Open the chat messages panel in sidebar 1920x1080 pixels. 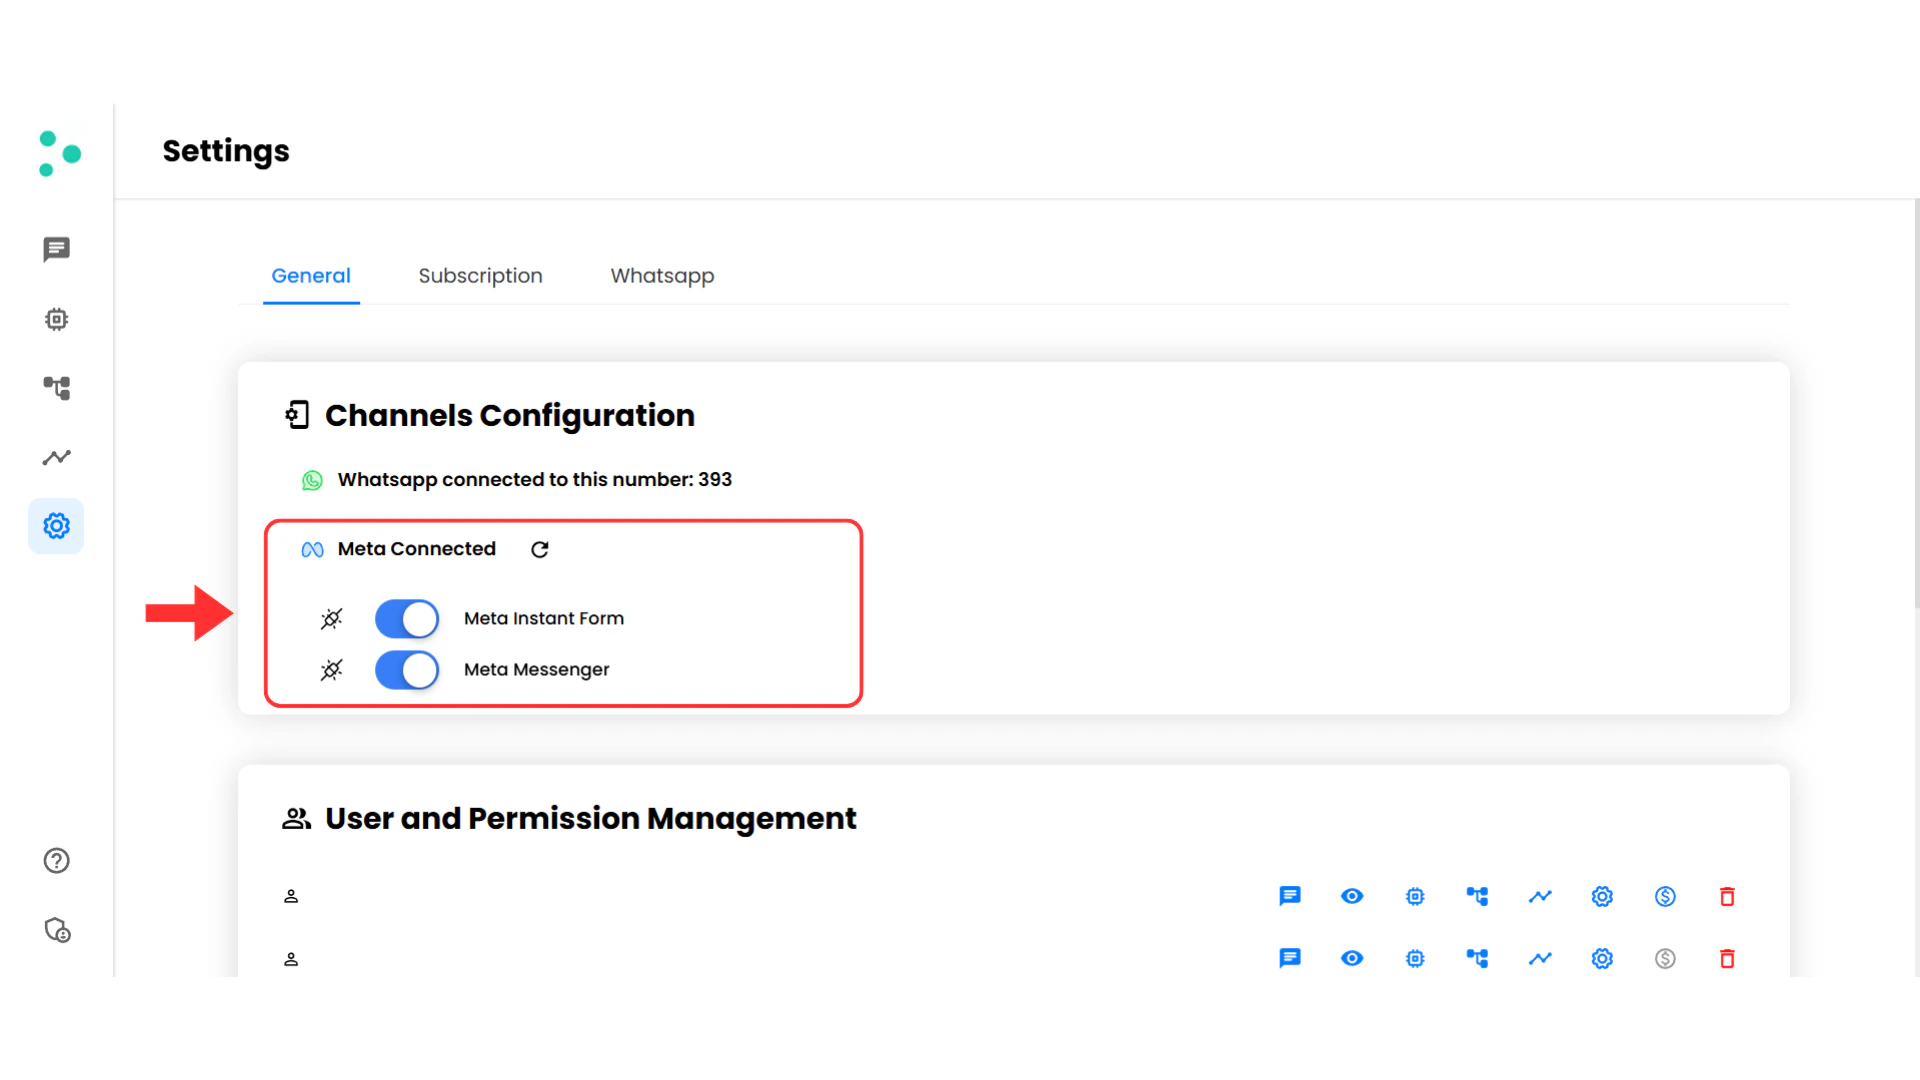click(56, 249)
